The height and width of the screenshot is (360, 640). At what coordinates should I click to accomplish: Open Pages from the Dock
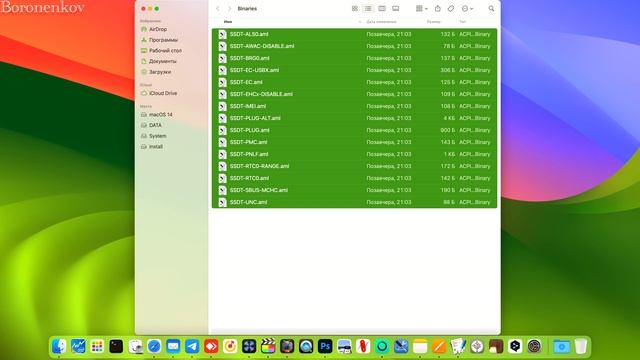[439, 347]
